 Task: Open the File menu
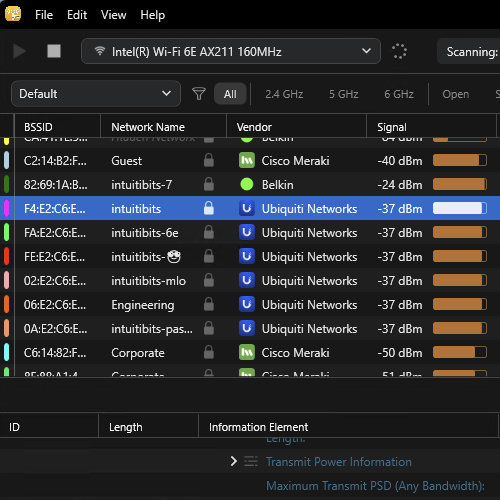click(x=44, y=15)
